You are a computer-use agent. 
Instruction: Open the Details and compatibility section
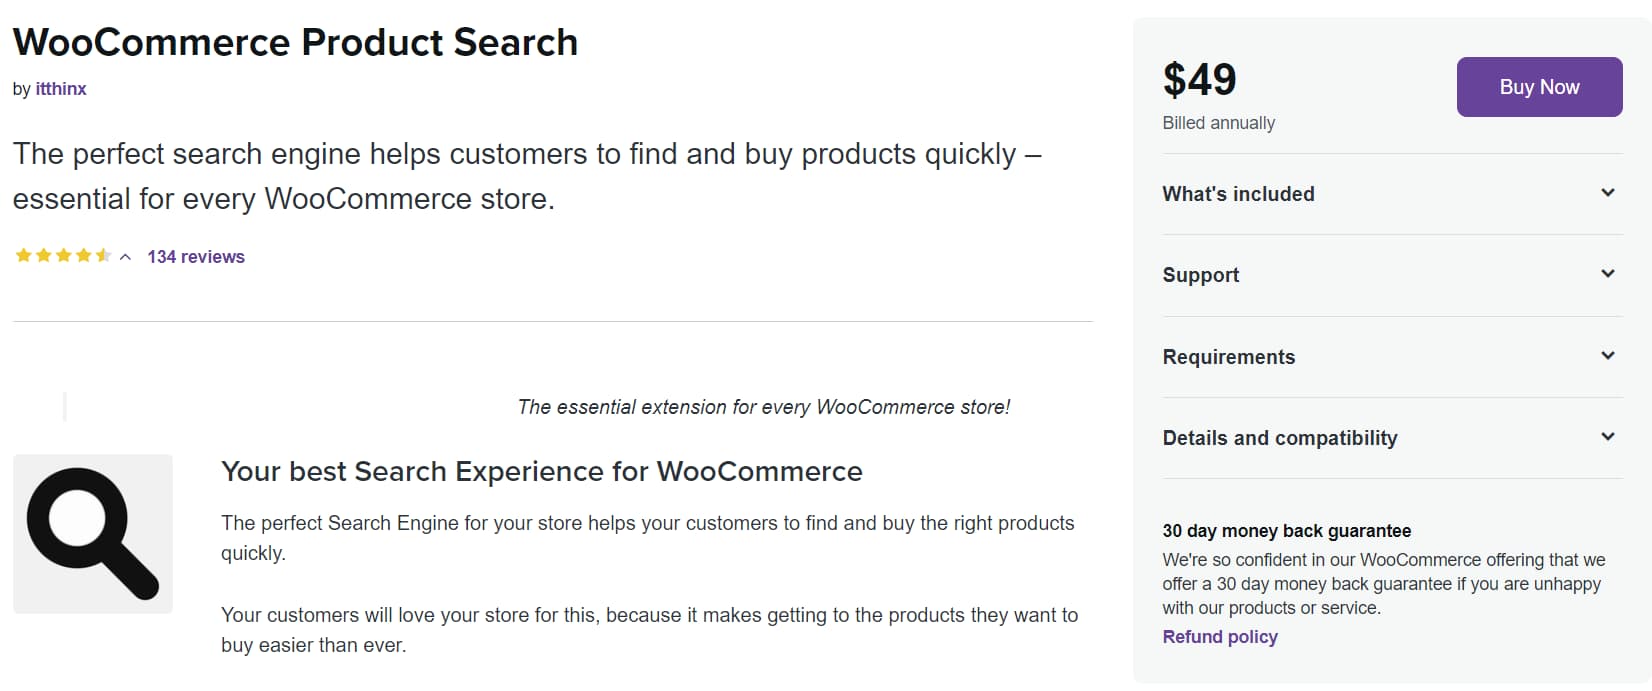click(x=1279, y=438)
